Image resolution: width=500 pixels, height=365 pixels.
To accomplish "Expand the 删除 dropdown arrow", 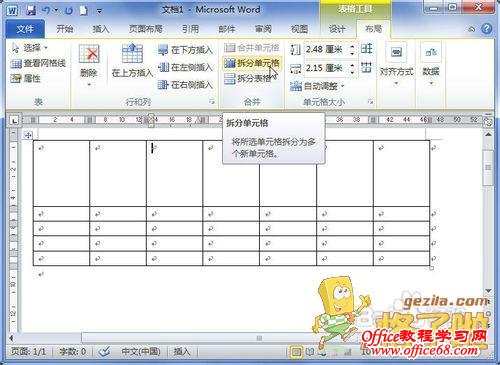I will coord(89,85).
